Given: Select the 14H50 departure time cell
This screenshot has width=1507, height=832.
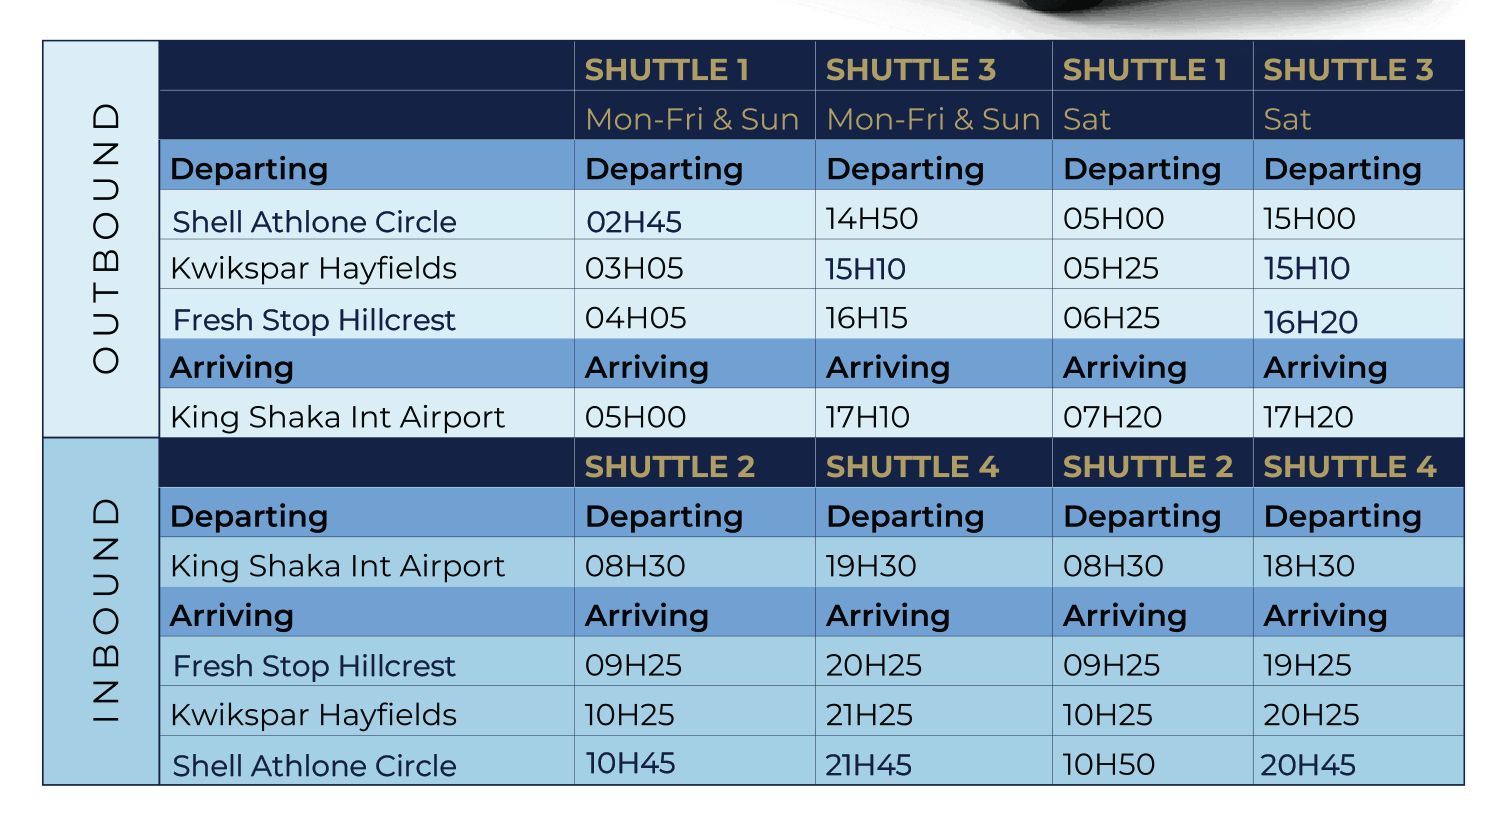Looking at the screenshot, I should tap(871, 219).
